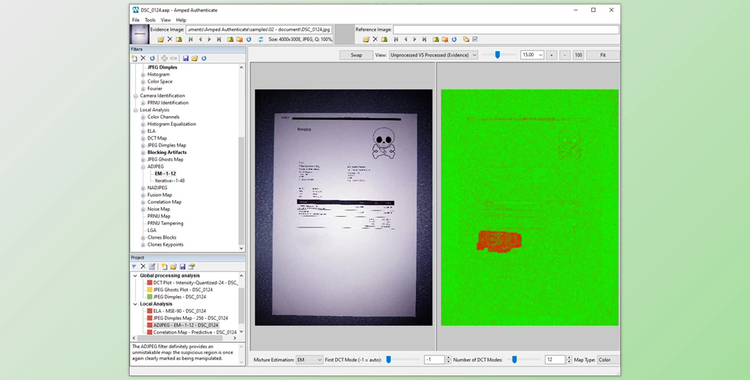Viewport: 750px width, 380px height.
Task: Click the Number of DCT Modes slider handle
Action: coord(514,359)
